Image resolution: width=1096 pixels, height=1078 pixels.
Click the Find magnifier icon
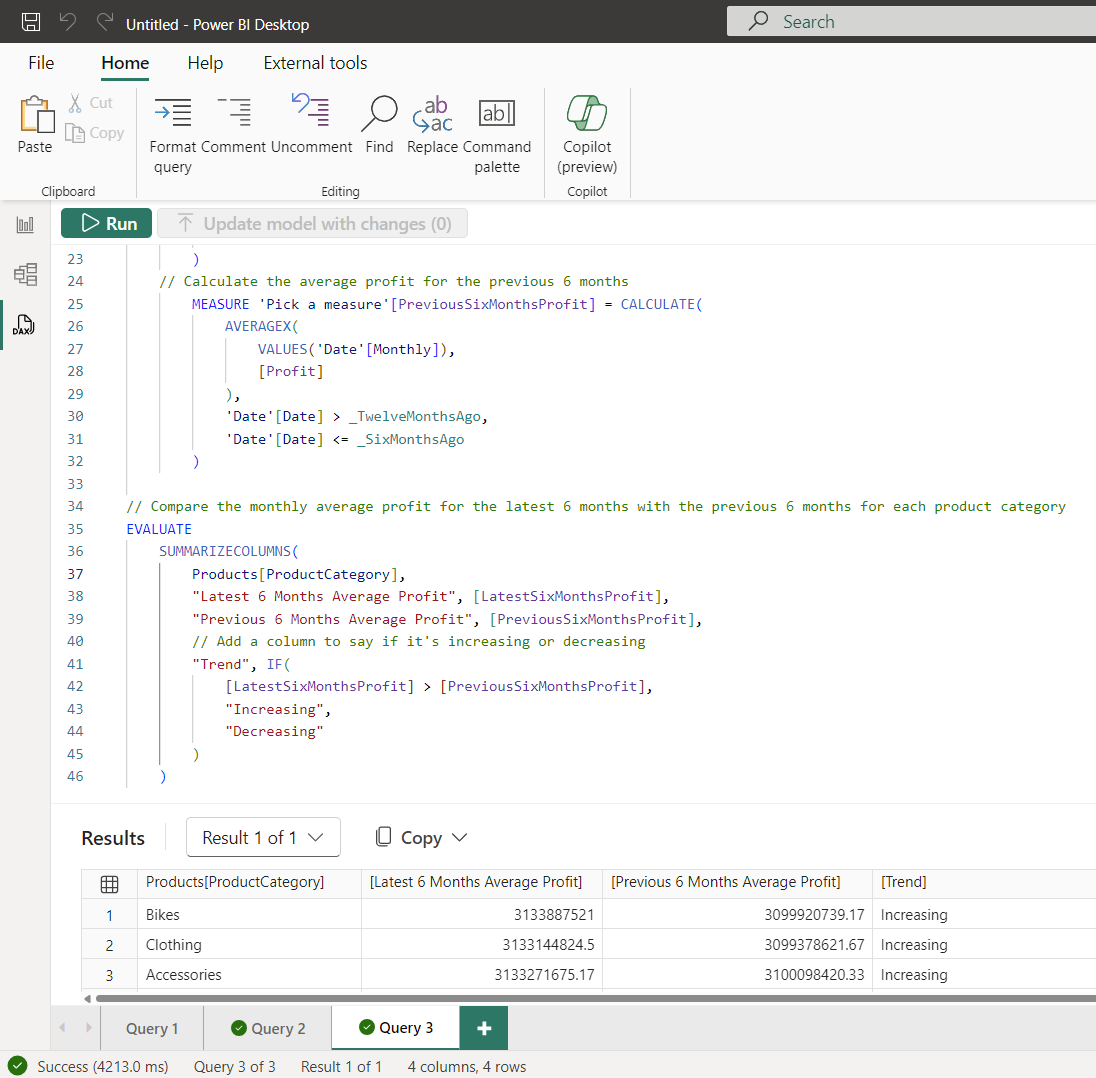(x=379, y=113)
